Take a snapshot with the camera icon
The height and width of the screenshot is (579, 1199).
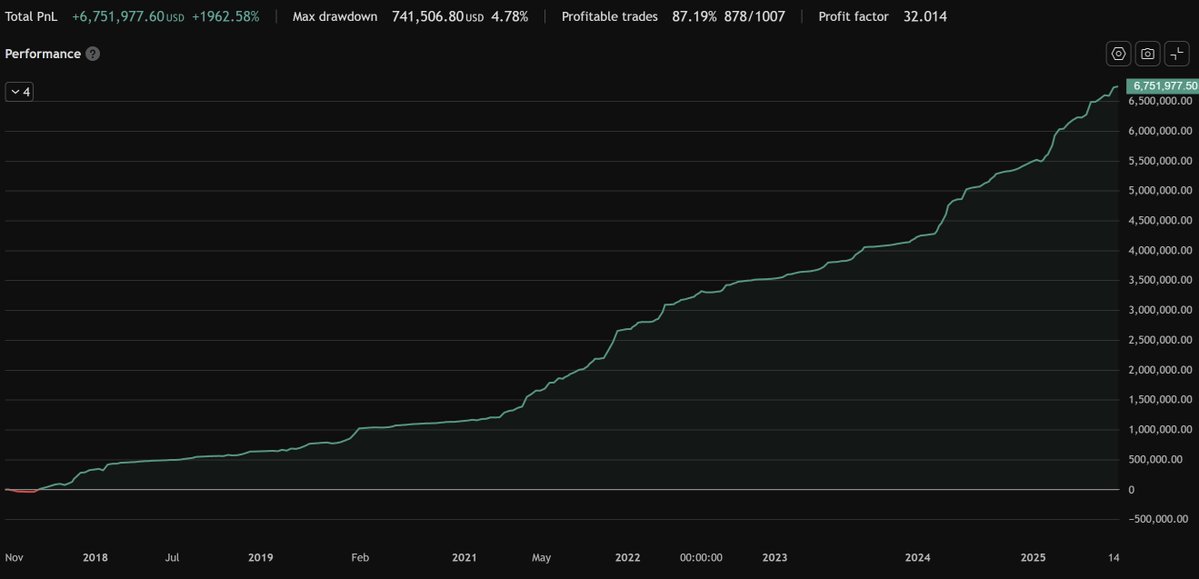coord(1148,54)
